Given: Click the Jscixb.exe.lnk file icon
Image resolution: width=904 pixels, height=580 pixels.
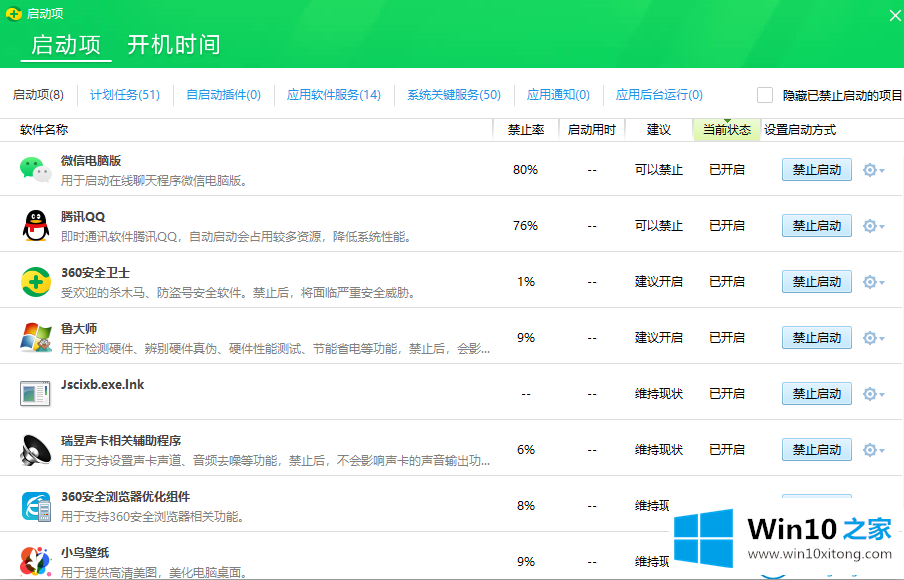Looking at the screenshot, I should click(35, 394).
